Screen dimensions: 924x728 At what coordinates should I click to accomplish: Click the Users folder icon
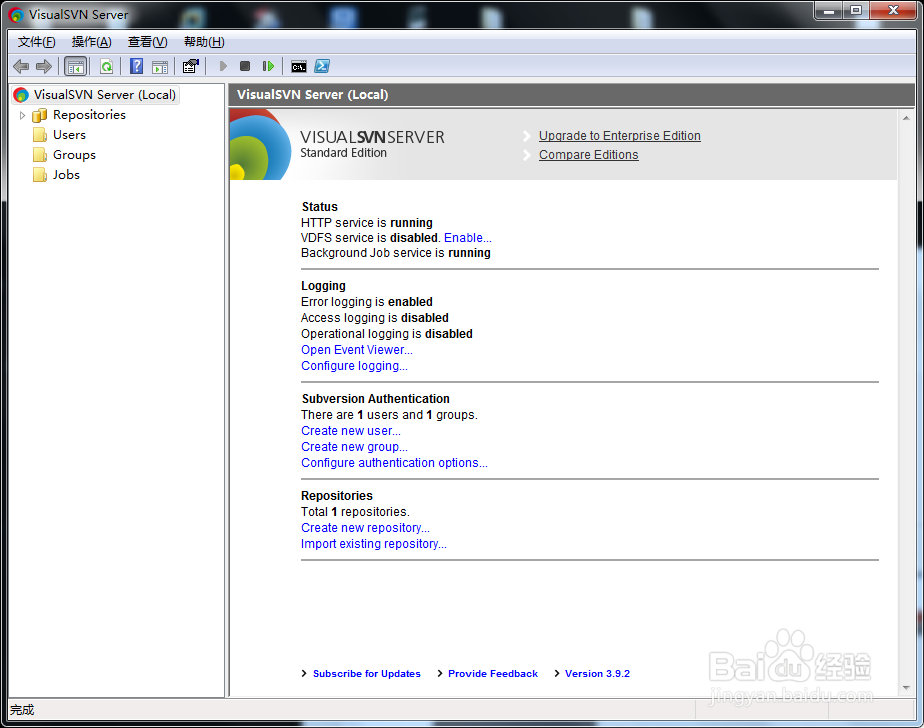[x=40, y=135]
